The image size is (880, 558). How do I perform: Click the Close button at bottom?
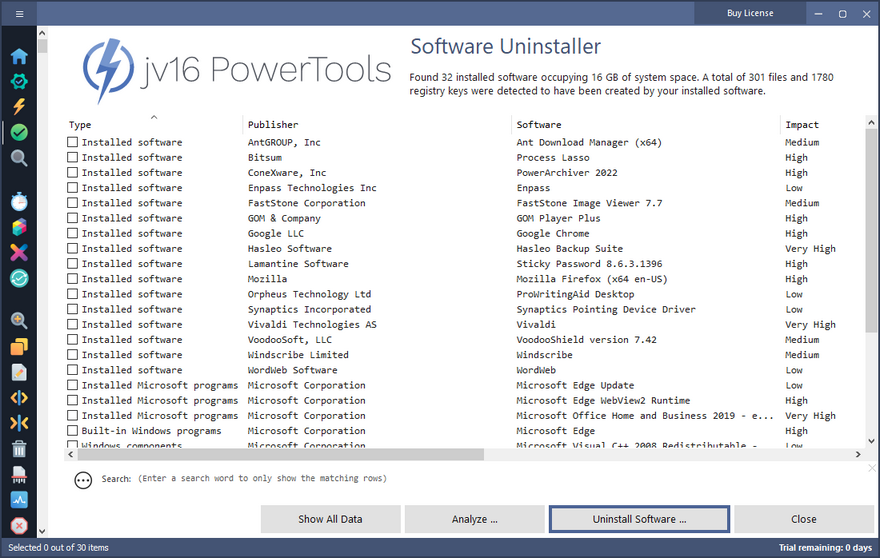pos(804,519)
